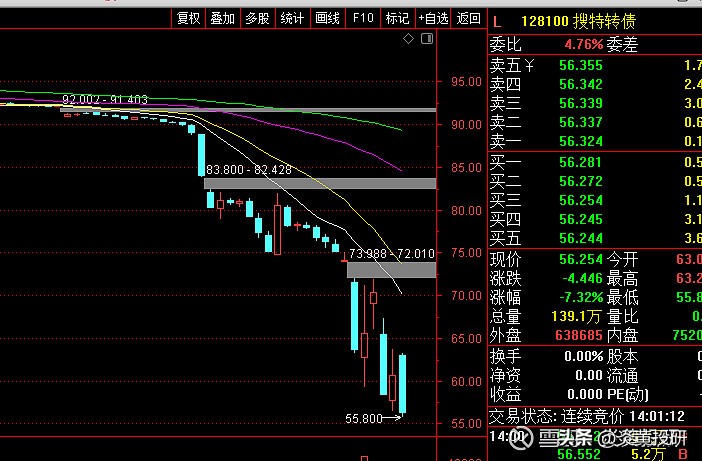Click 涨跌 value -4.446
Image resolution: width=702 pixels, height=461 pixels.
582,278
